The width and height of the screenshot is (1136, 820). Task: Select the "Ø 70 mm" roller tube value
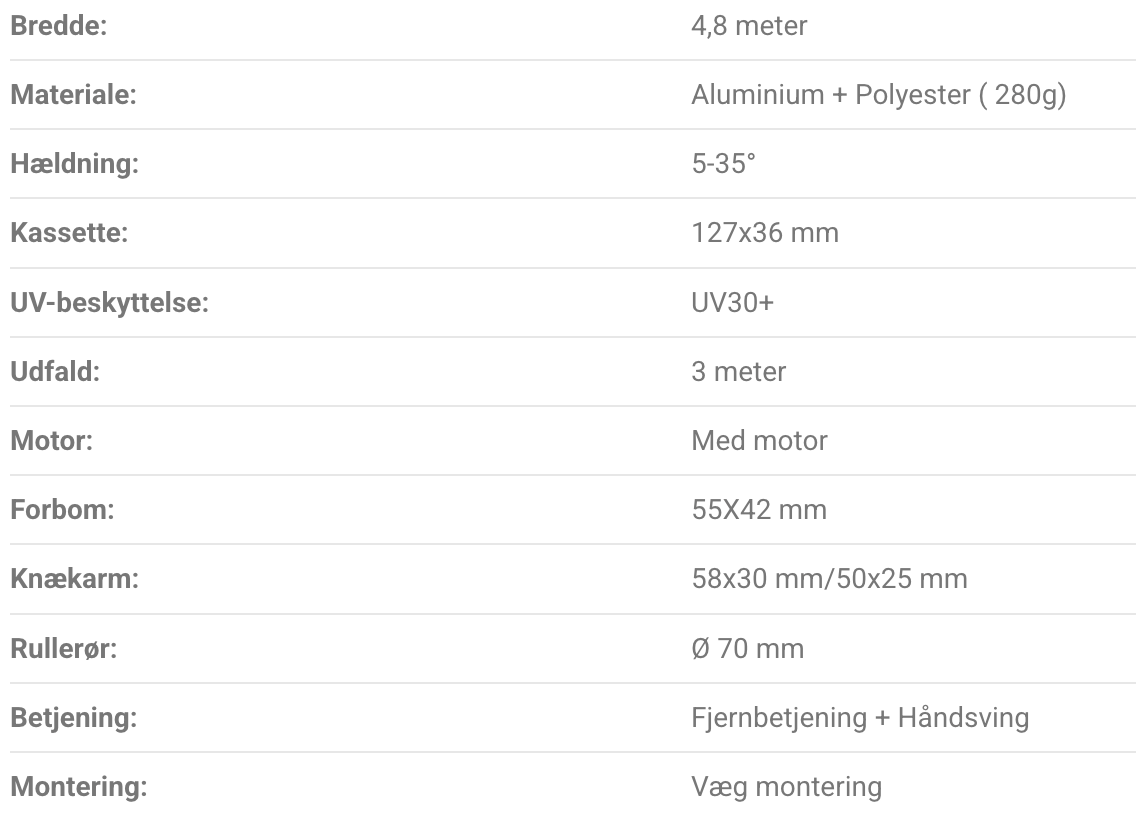(747, 649)
